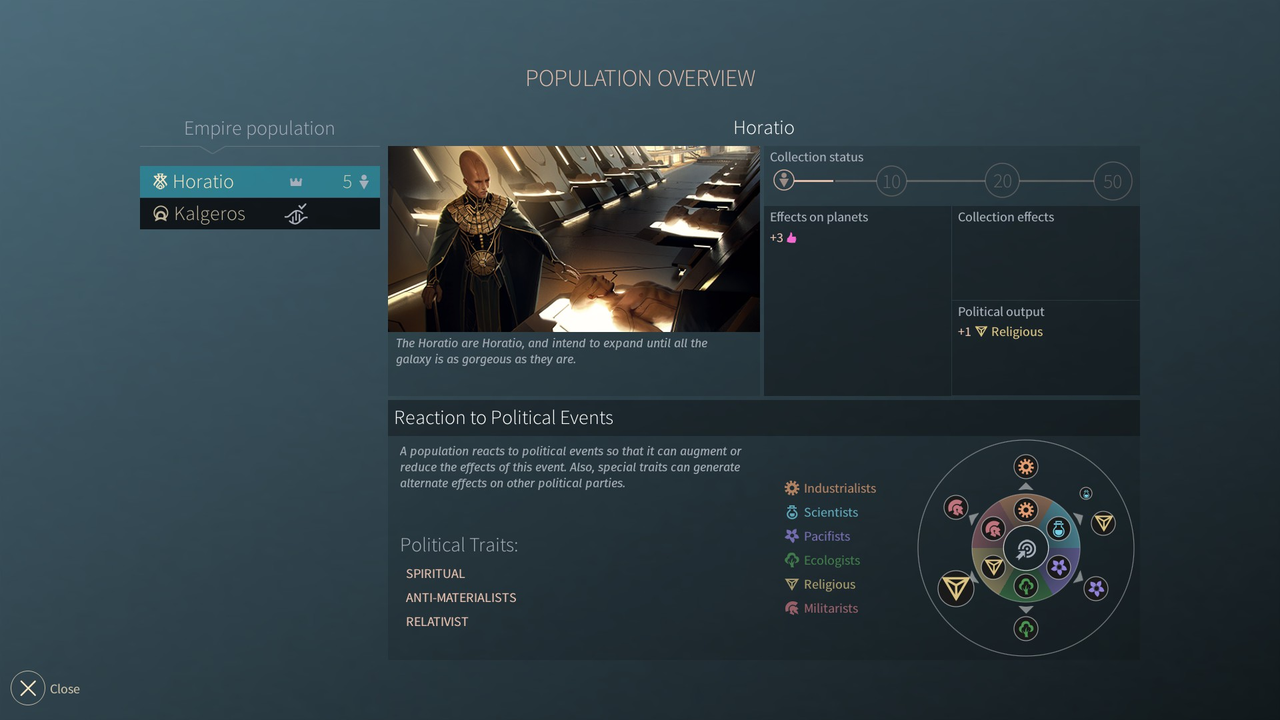
Task: Click the collection status 10 milestone
Action: (x=891, y=181)
